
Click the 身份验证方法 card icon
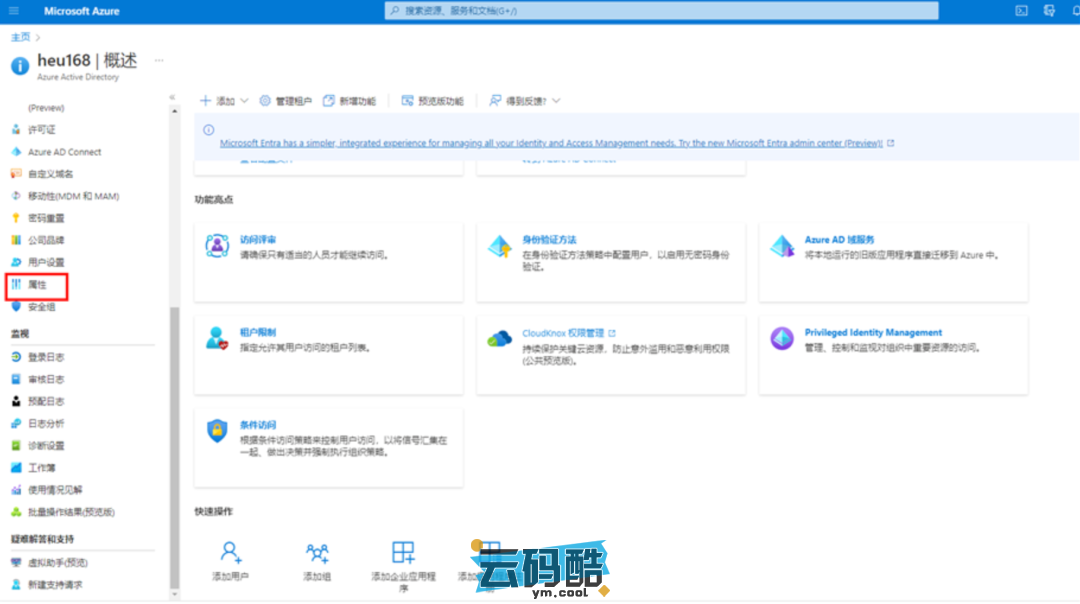tap(499, 246)
